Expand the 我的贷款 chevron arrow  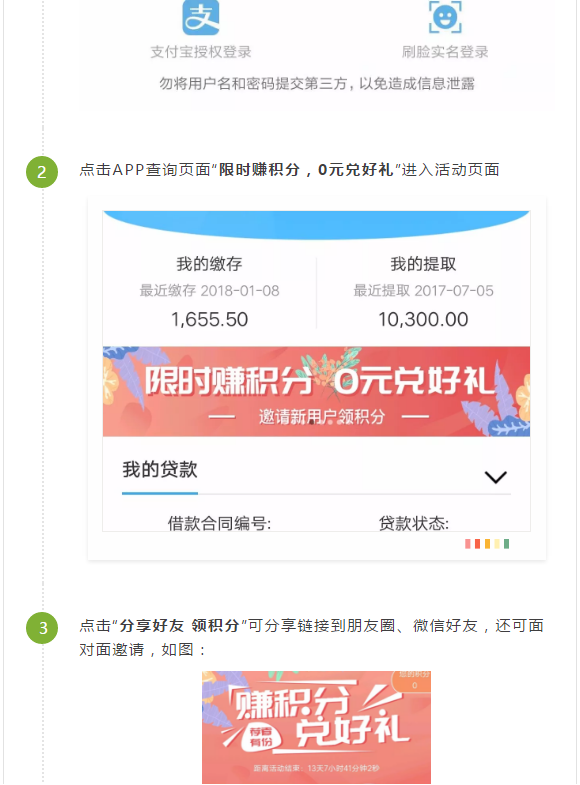click(495, 477)
